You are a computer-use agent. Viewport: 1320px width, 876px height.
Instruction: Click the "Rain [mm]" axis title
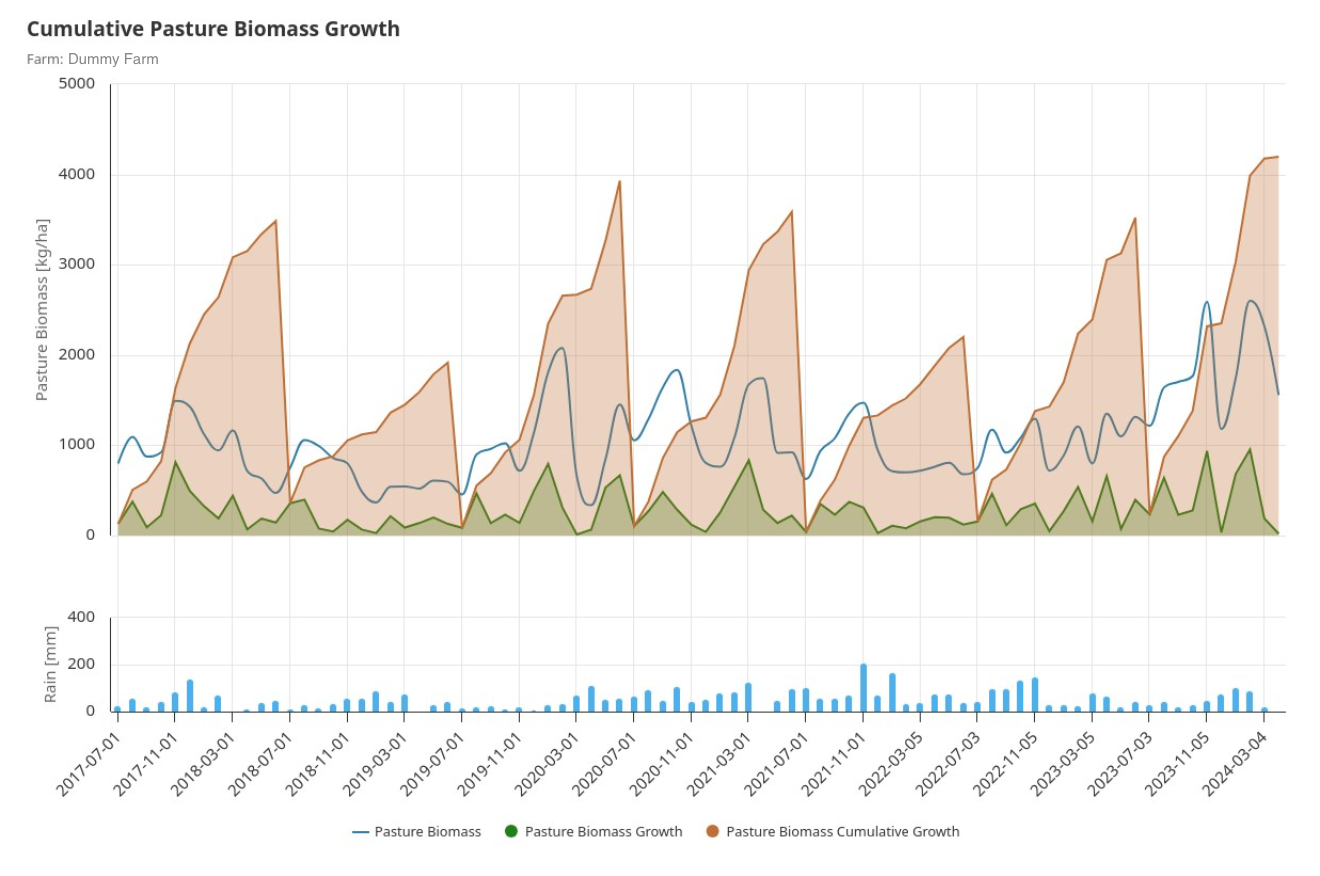[50, 664]
